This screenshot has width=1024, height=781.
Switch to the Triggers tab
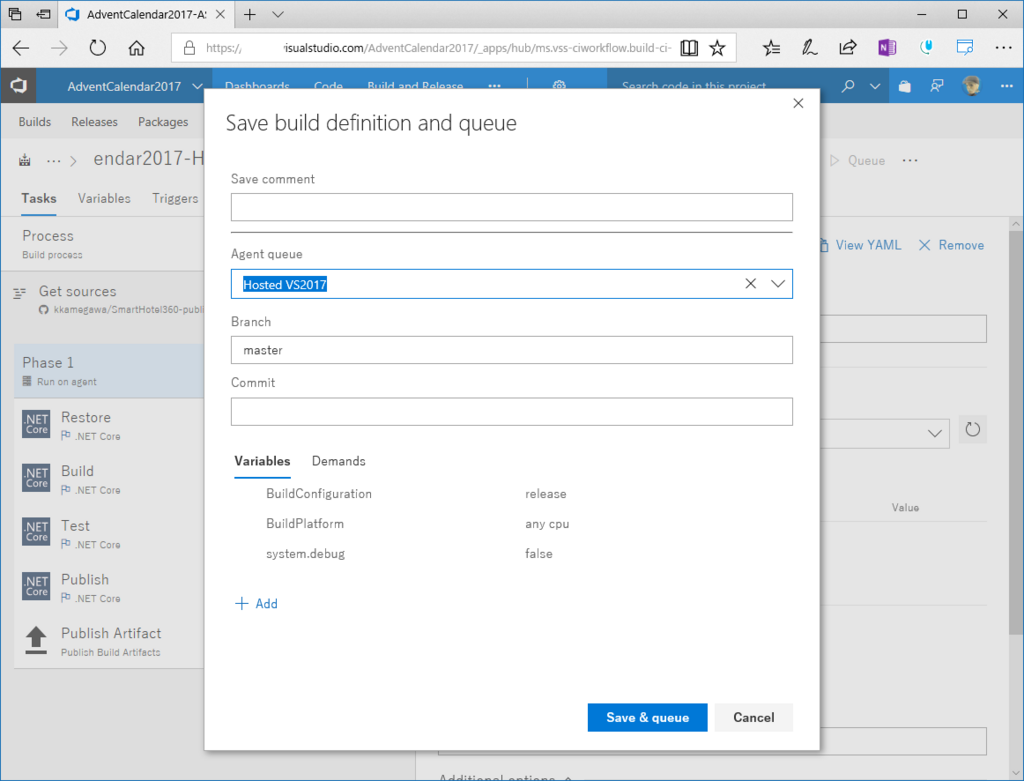pyautogui.click(x=175, y=199)
